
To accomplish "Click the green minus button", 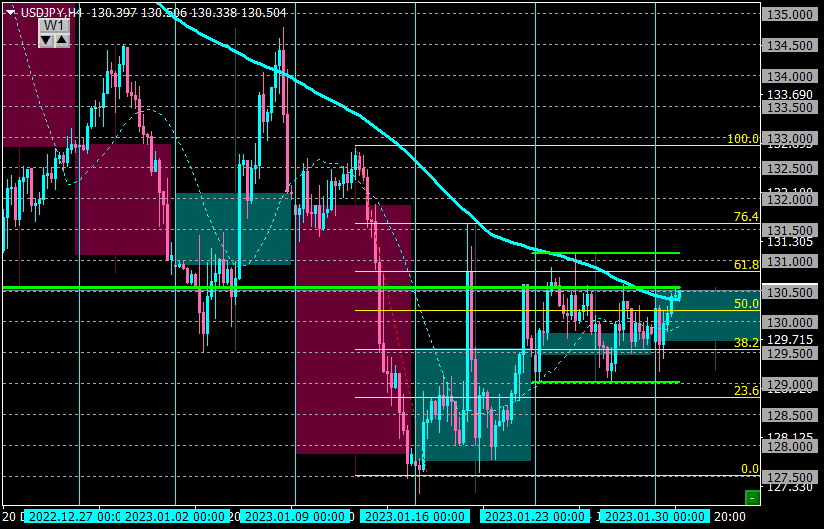I will pos(753,497).
